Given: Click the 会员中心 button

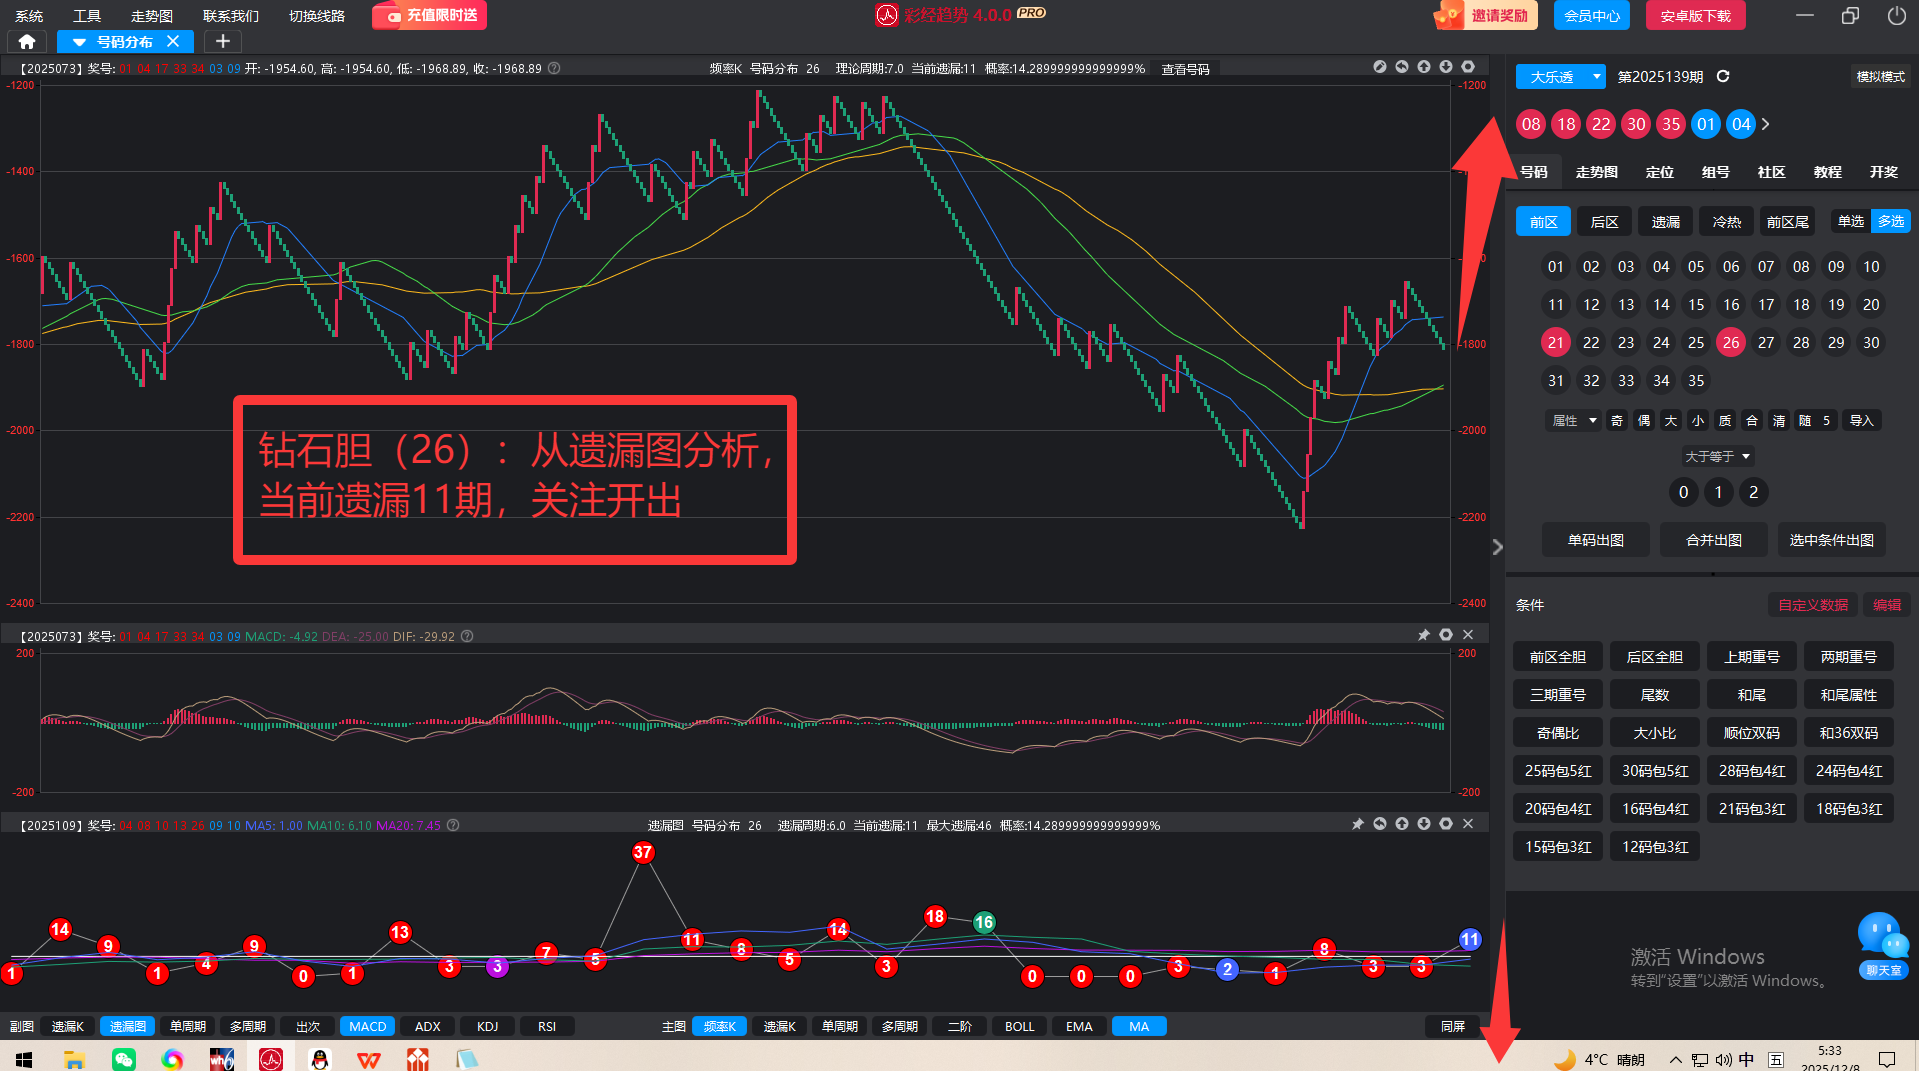Looking at the screenshot, I should pyautogui.click(x=1592, y=16).
